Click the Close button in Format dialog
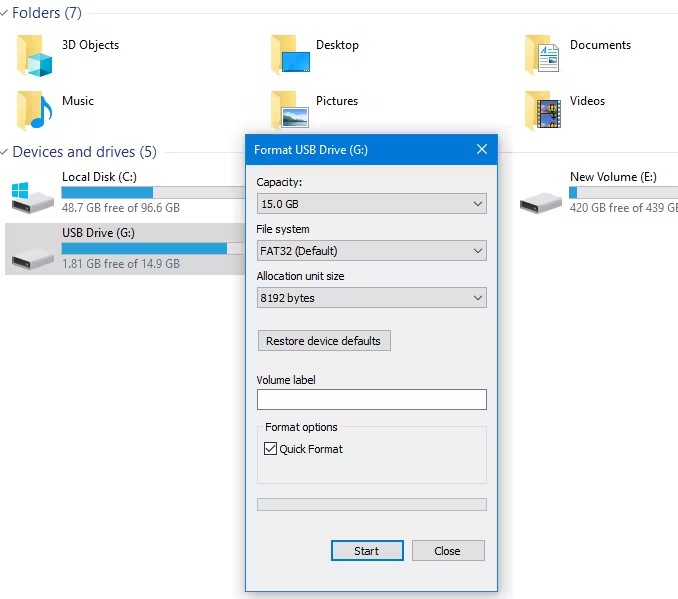 448,551
